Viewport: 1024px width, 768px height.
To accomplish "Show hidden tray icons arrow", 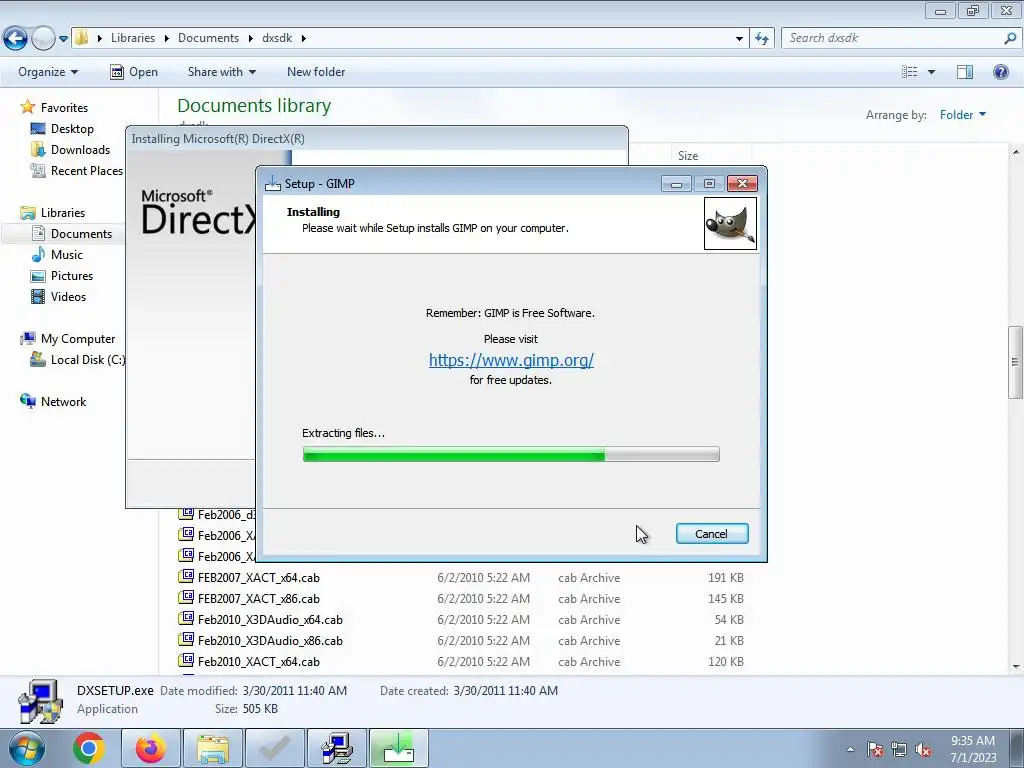I will pos(850,749).
